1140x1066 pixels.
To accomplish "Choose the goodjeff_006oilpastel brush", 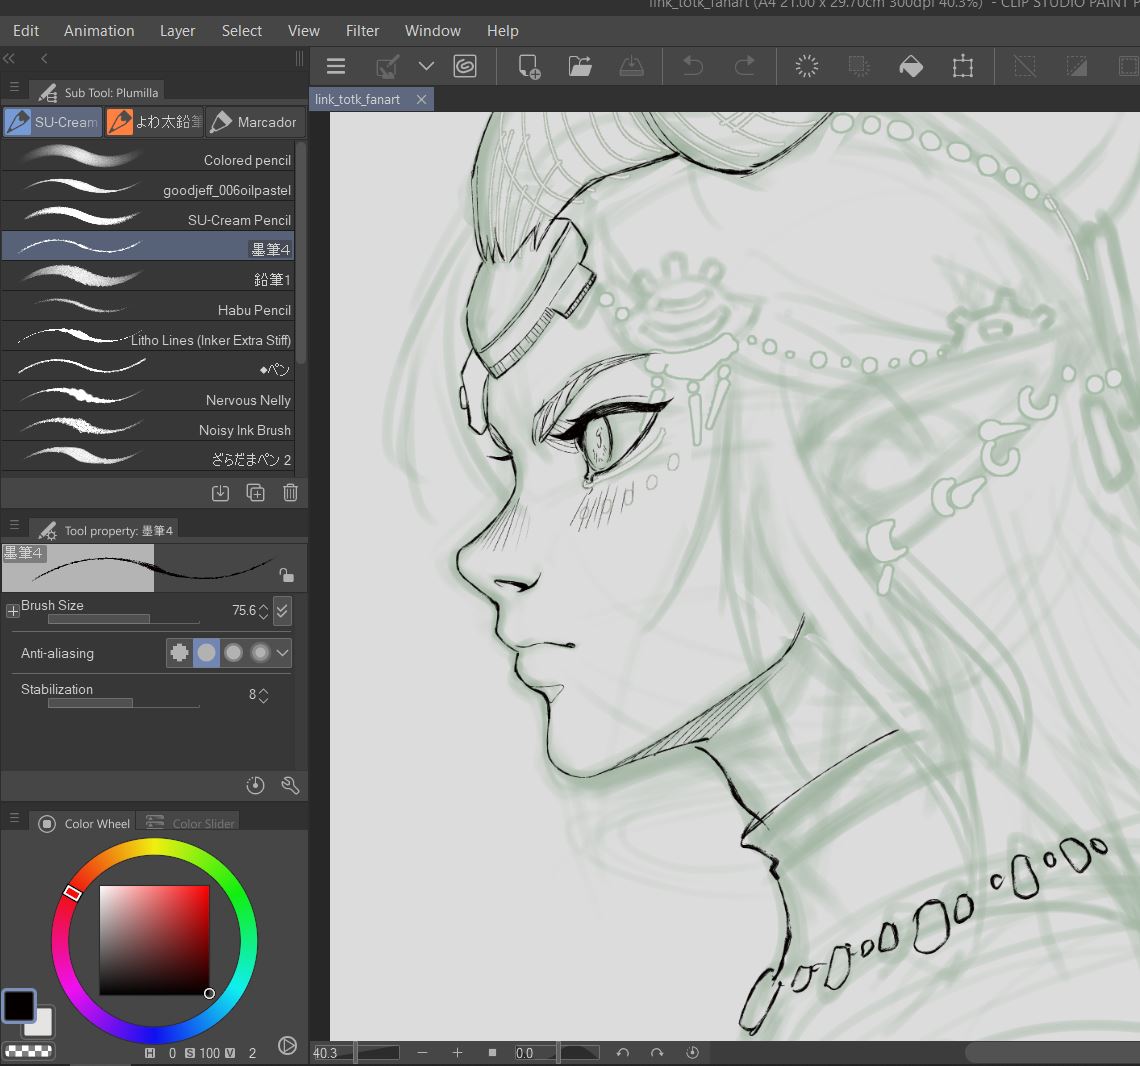I will [148, 186].
